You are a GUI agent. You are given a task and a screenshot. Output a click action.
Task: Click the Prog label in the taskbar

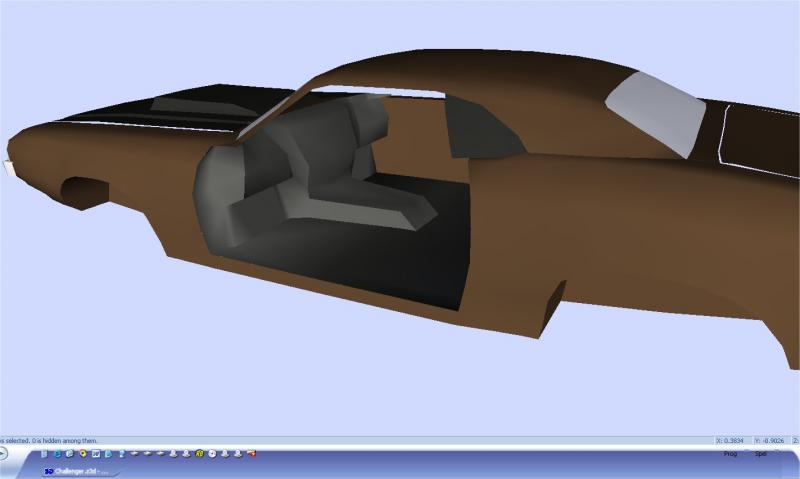pos(731,454)
